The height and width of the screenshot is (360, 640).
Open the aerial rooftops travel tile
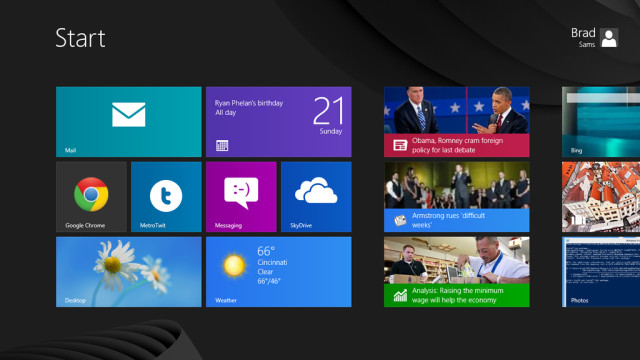[601, 197]
